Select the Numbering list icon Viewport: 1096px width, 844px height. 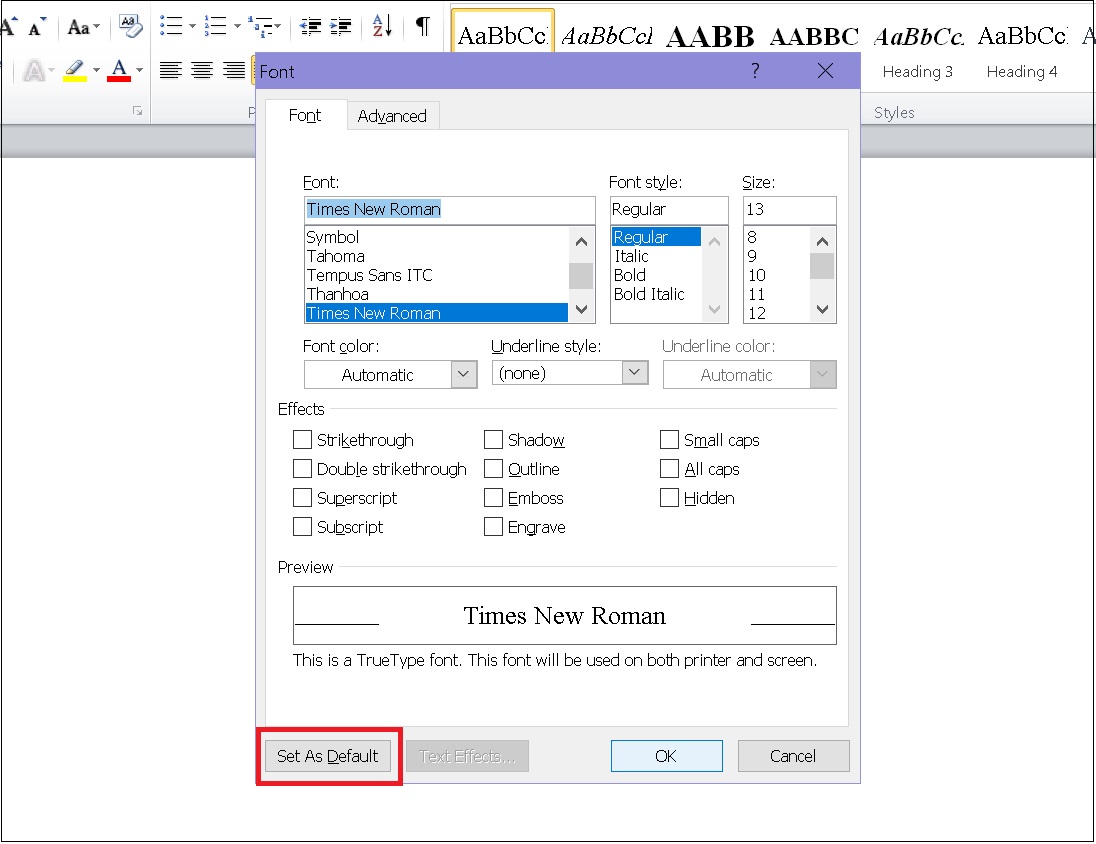[214, 25]
